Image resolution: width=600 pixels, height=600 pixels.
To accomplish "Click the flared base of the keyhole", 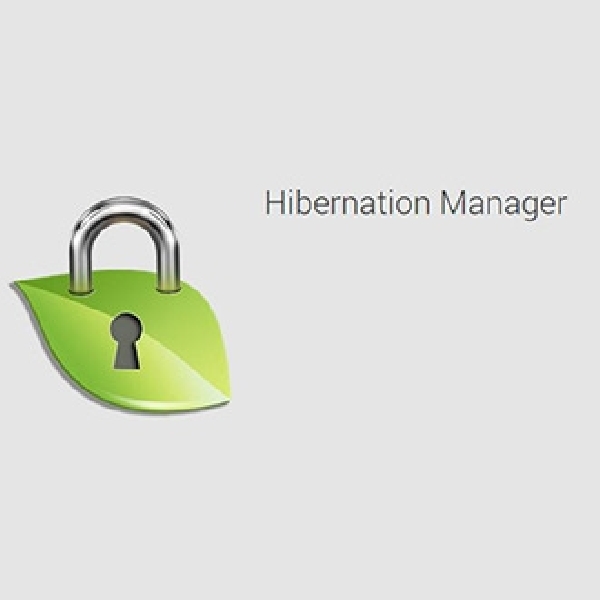I will [126, 360].
